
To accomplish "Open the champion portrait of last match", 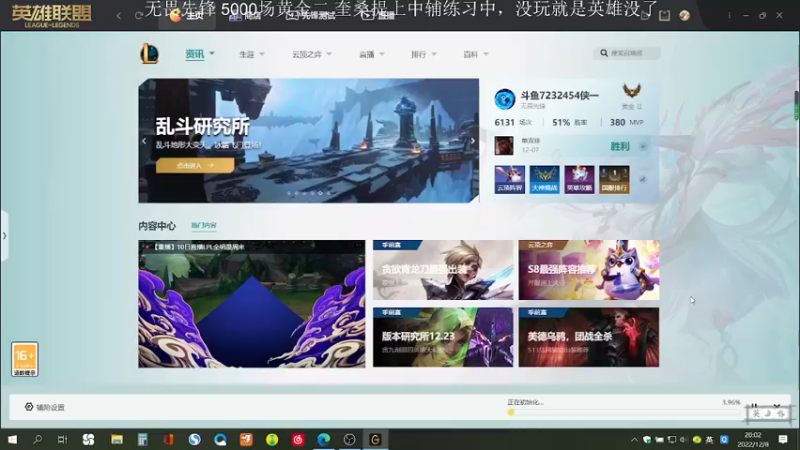I will (x=504, y=145).
